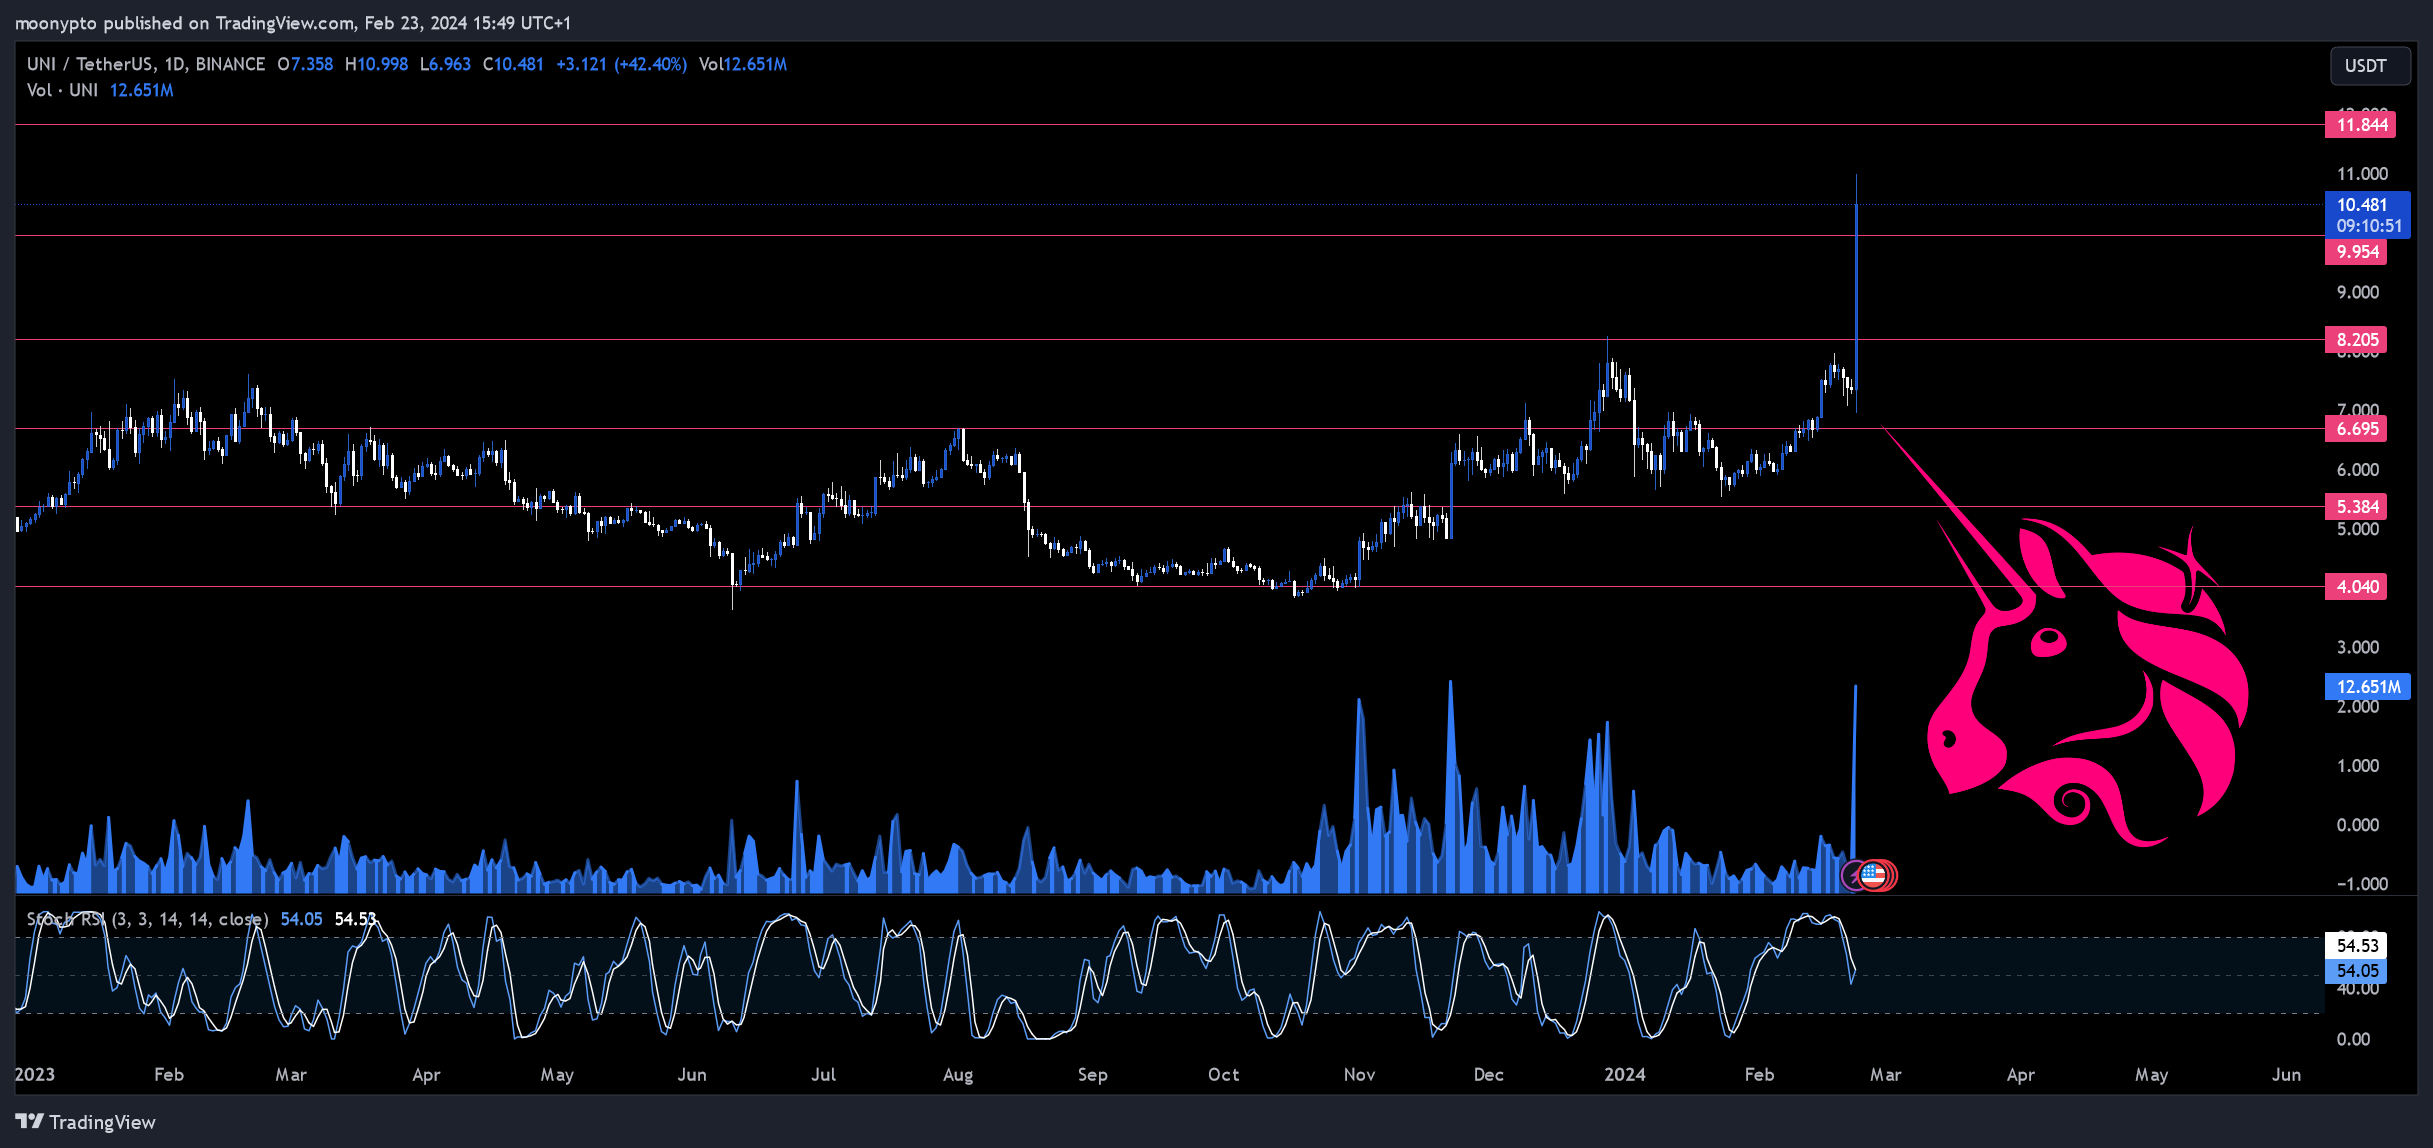Click the 12.651M value in Vol legend
This screenshot has width=2433, height=1148.
141,90
